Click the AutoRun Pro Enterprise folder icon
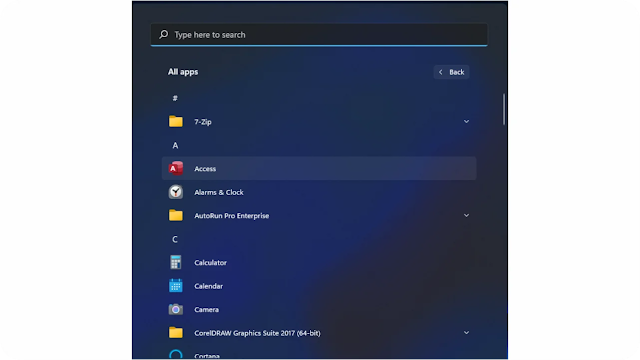This screenshot has width=640, height=360. pos(176,215)
